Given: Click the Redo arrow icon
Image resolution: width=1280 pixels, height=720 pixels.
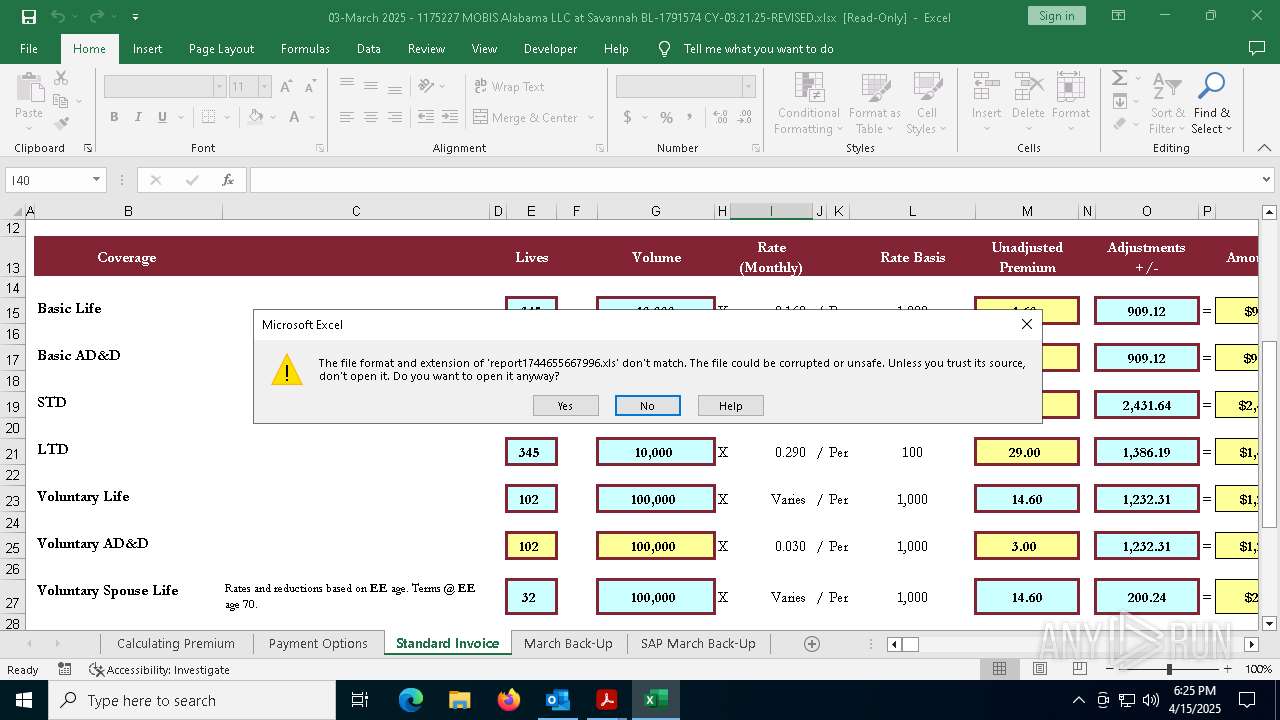Looking at the screenshot, I should [x=98, y=17].
